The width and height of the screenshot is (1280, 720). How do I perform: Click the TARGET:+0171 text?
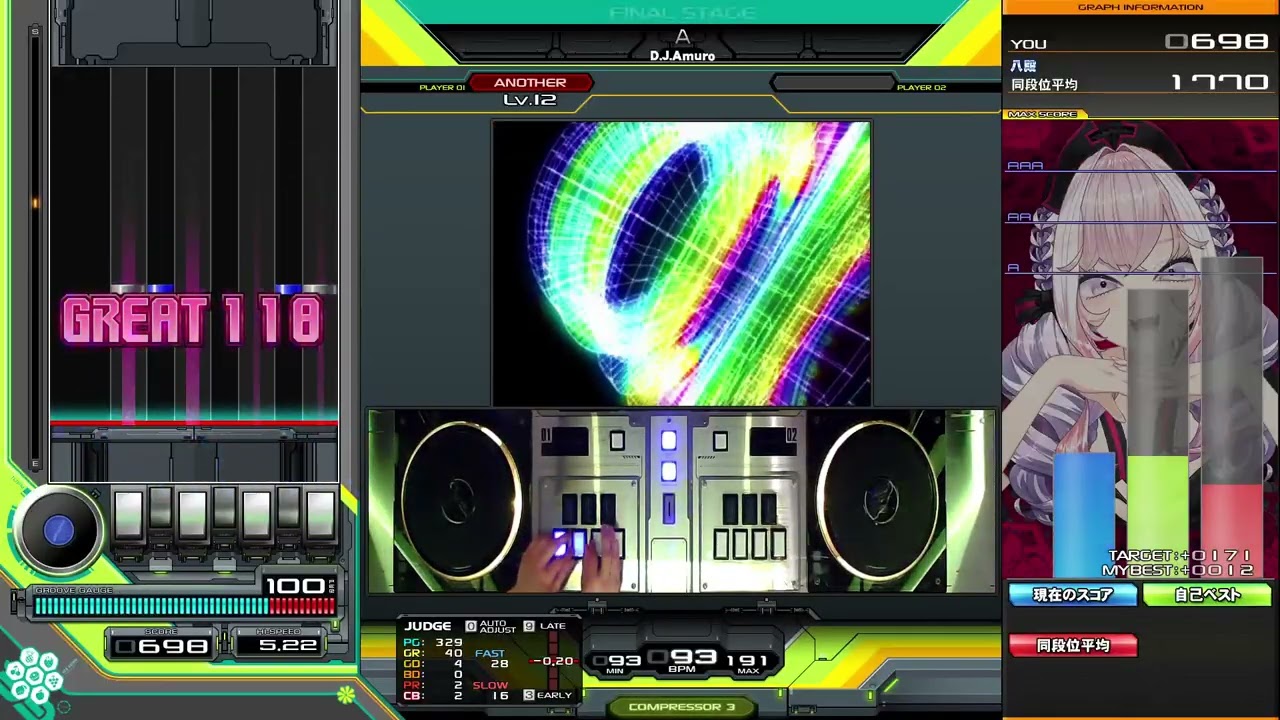click(1180, 556)
